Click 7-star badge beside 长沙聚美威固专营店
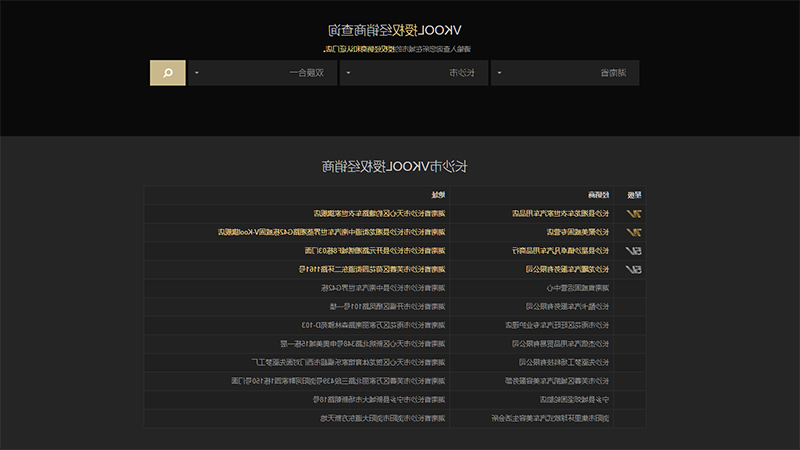Image resolution: width=800 pixels, height=450 pixels. 634,232
